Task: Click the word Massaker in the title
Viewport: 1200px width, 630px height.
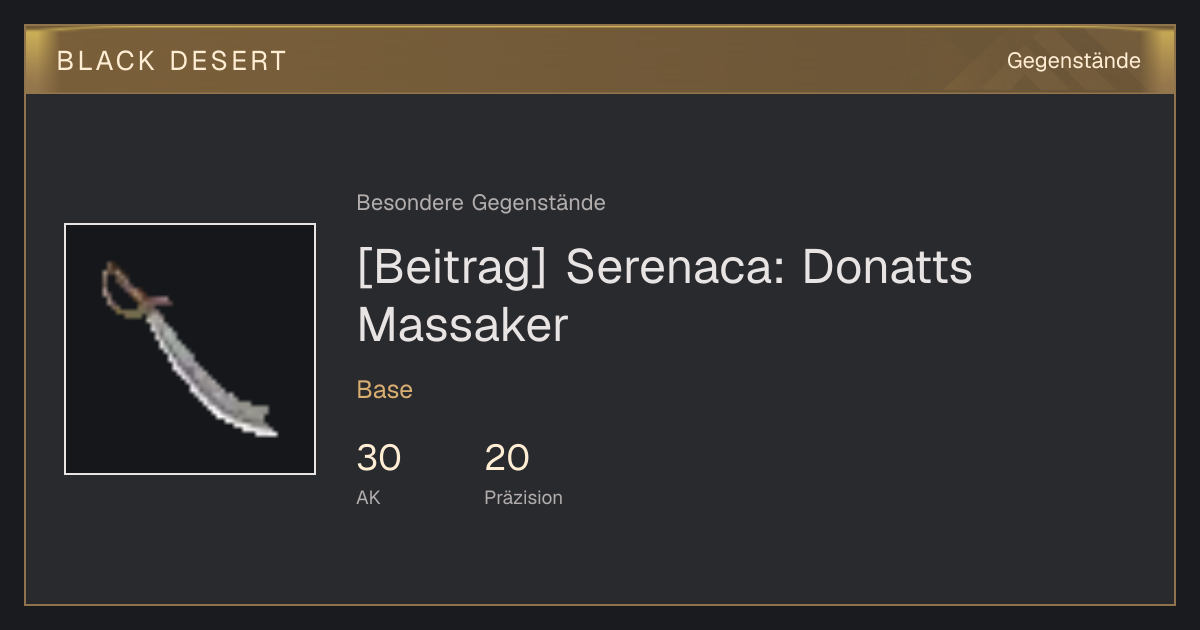Action: click(463, 325)
